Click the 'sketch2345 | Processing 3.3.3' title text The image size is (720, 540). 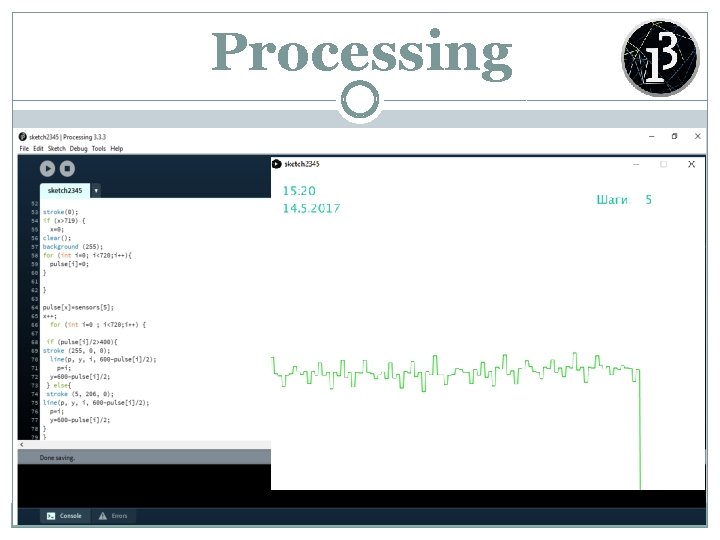[x=68, y=137]
